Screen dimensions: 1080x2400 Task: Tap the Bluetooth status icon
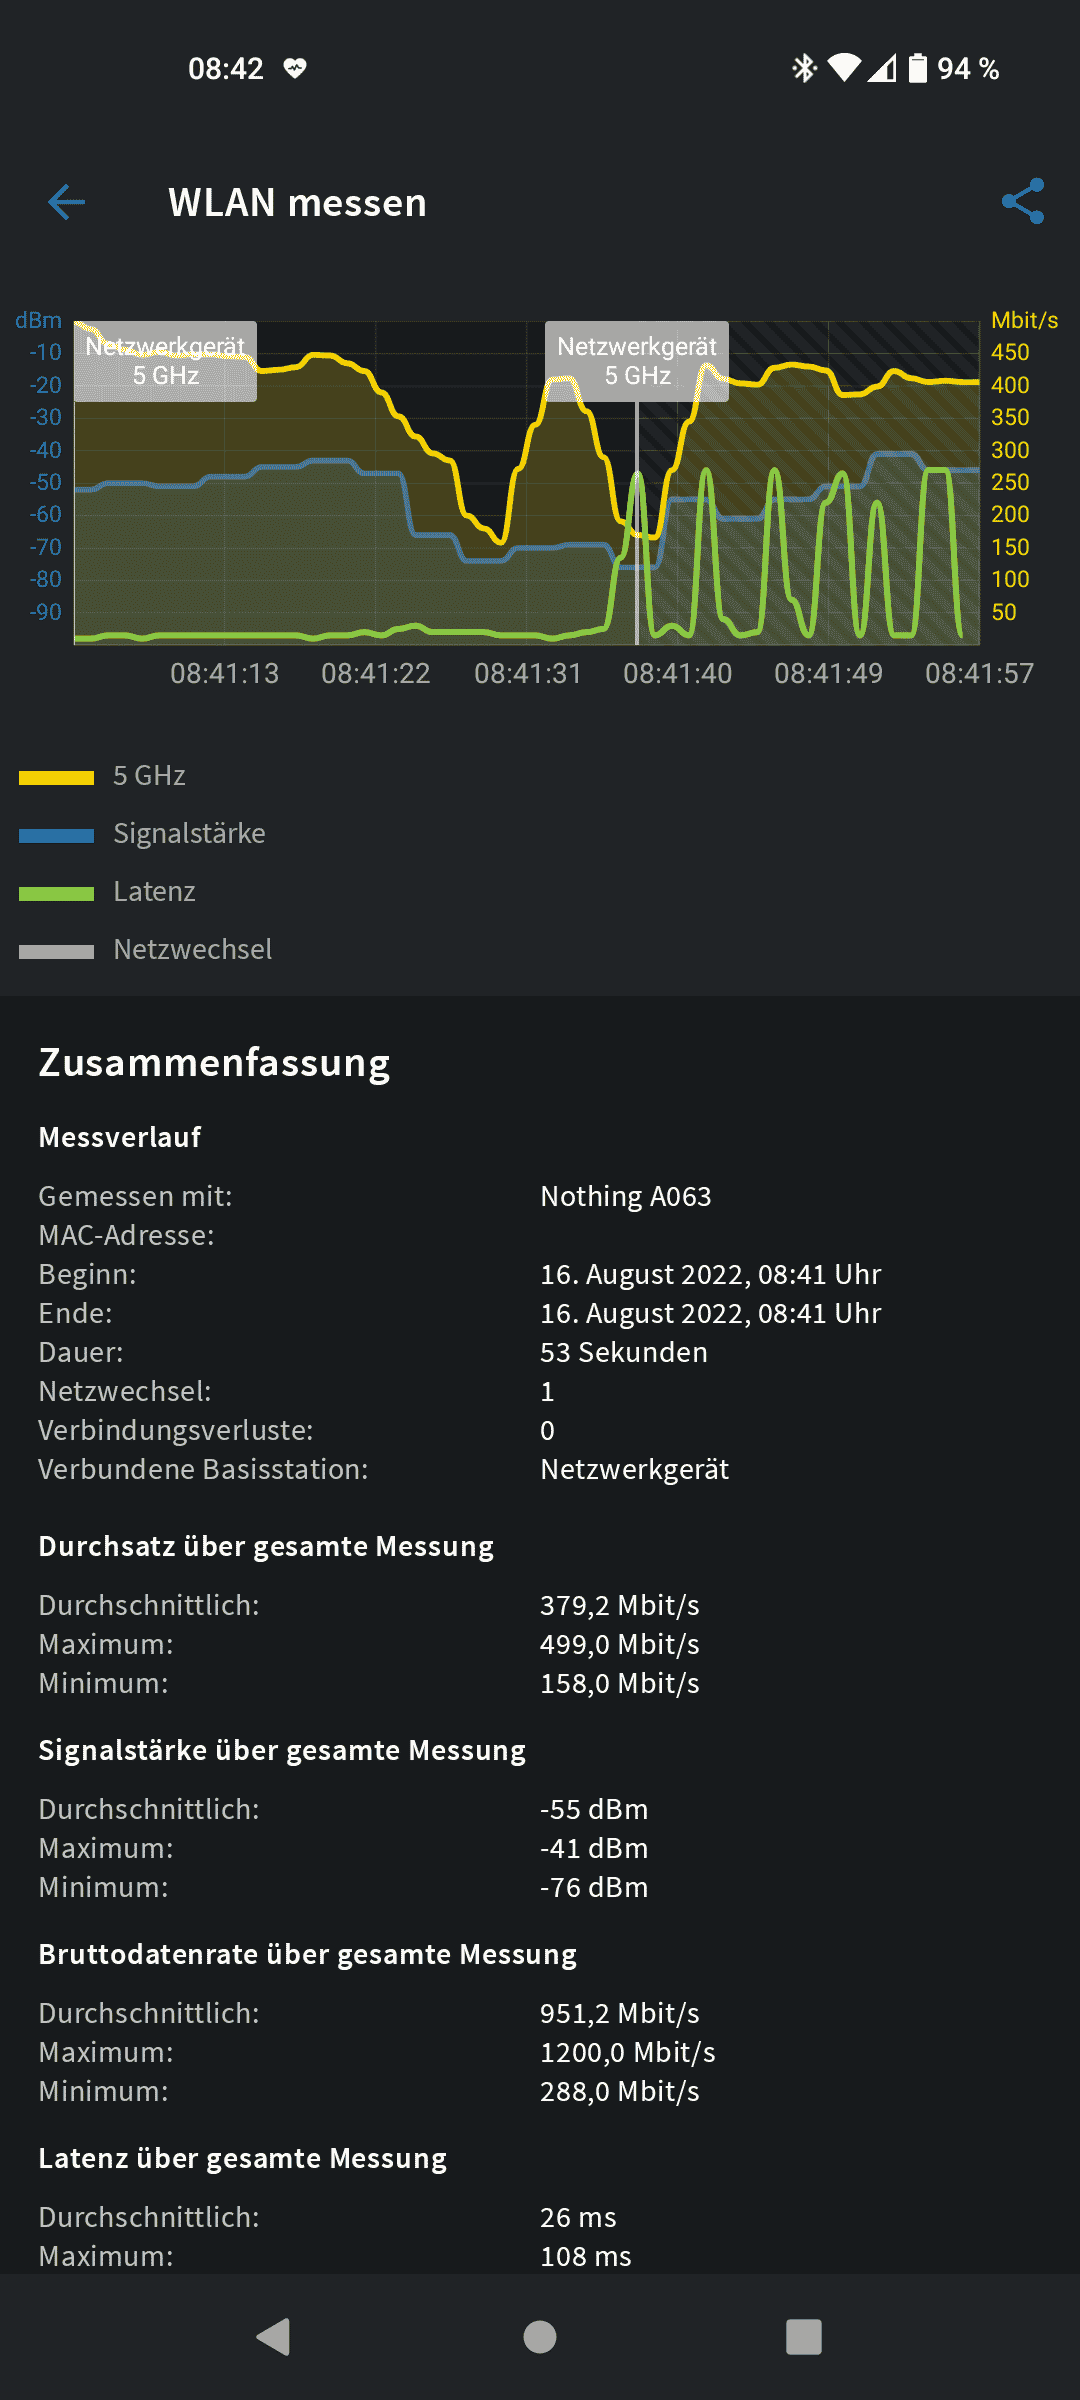804,68
